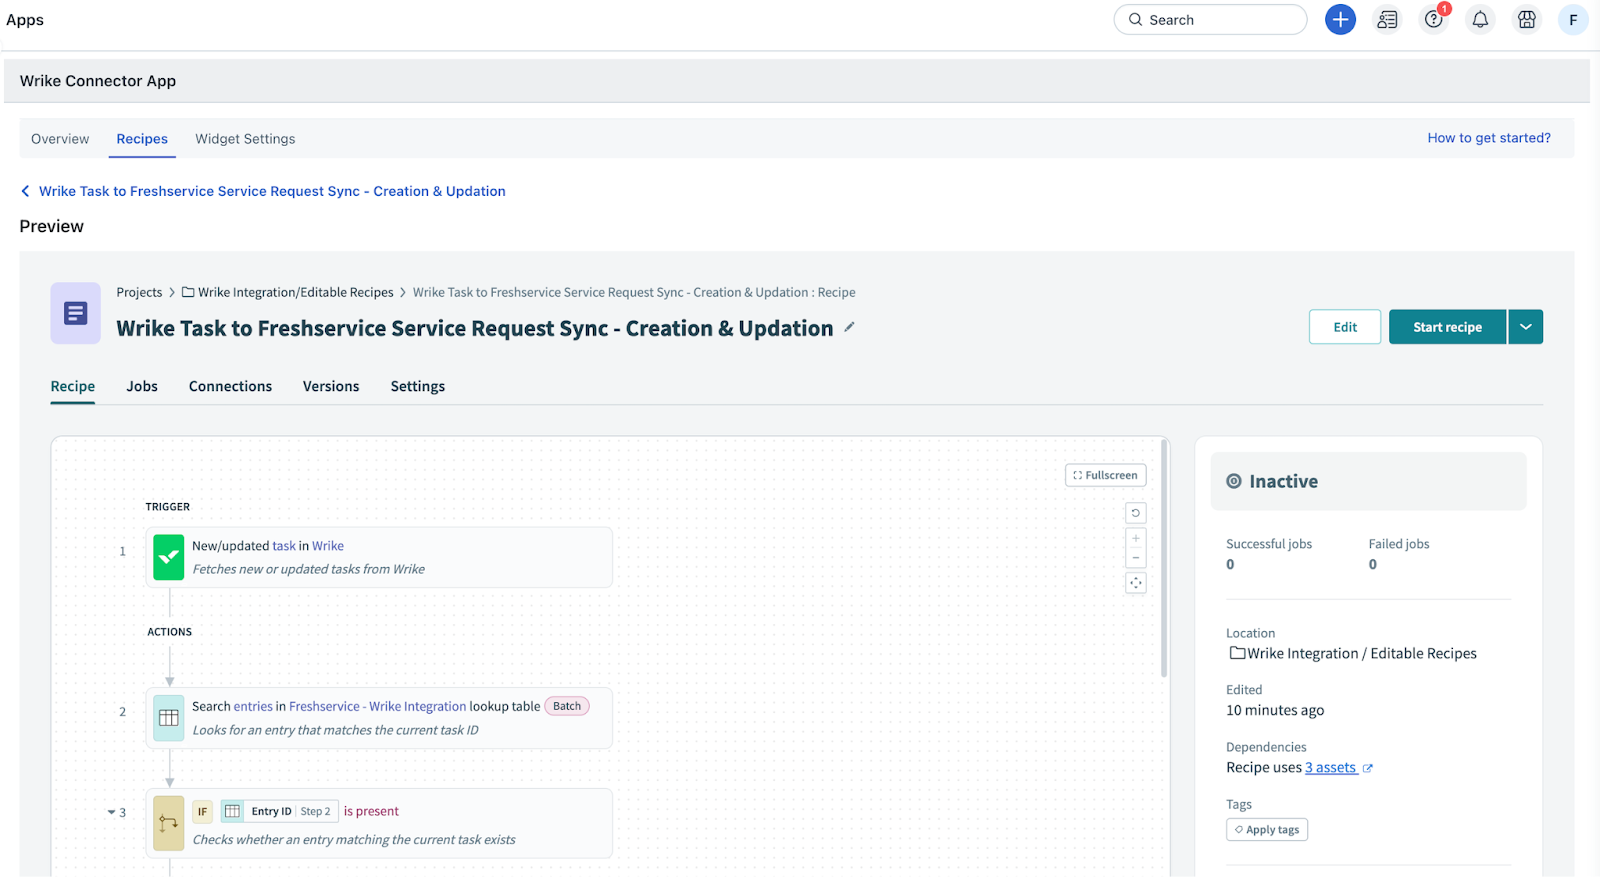Open the Jobs tab
This screenshot has height=877, width=1600.
[142, 386]
